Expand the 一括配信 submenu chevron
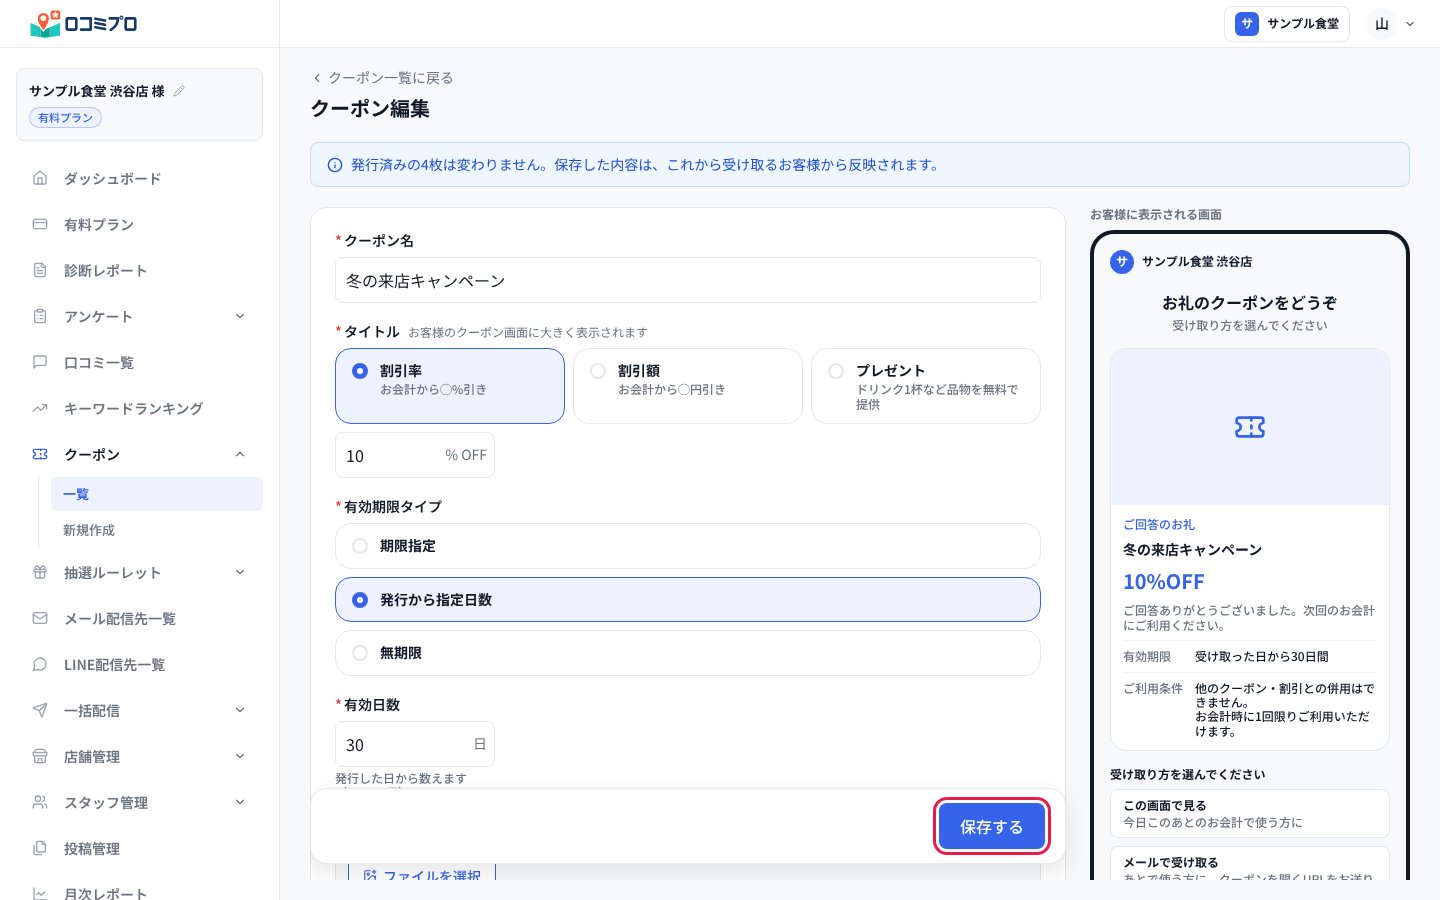Screen dimensions: 1440x900 [x=240, y=710]
